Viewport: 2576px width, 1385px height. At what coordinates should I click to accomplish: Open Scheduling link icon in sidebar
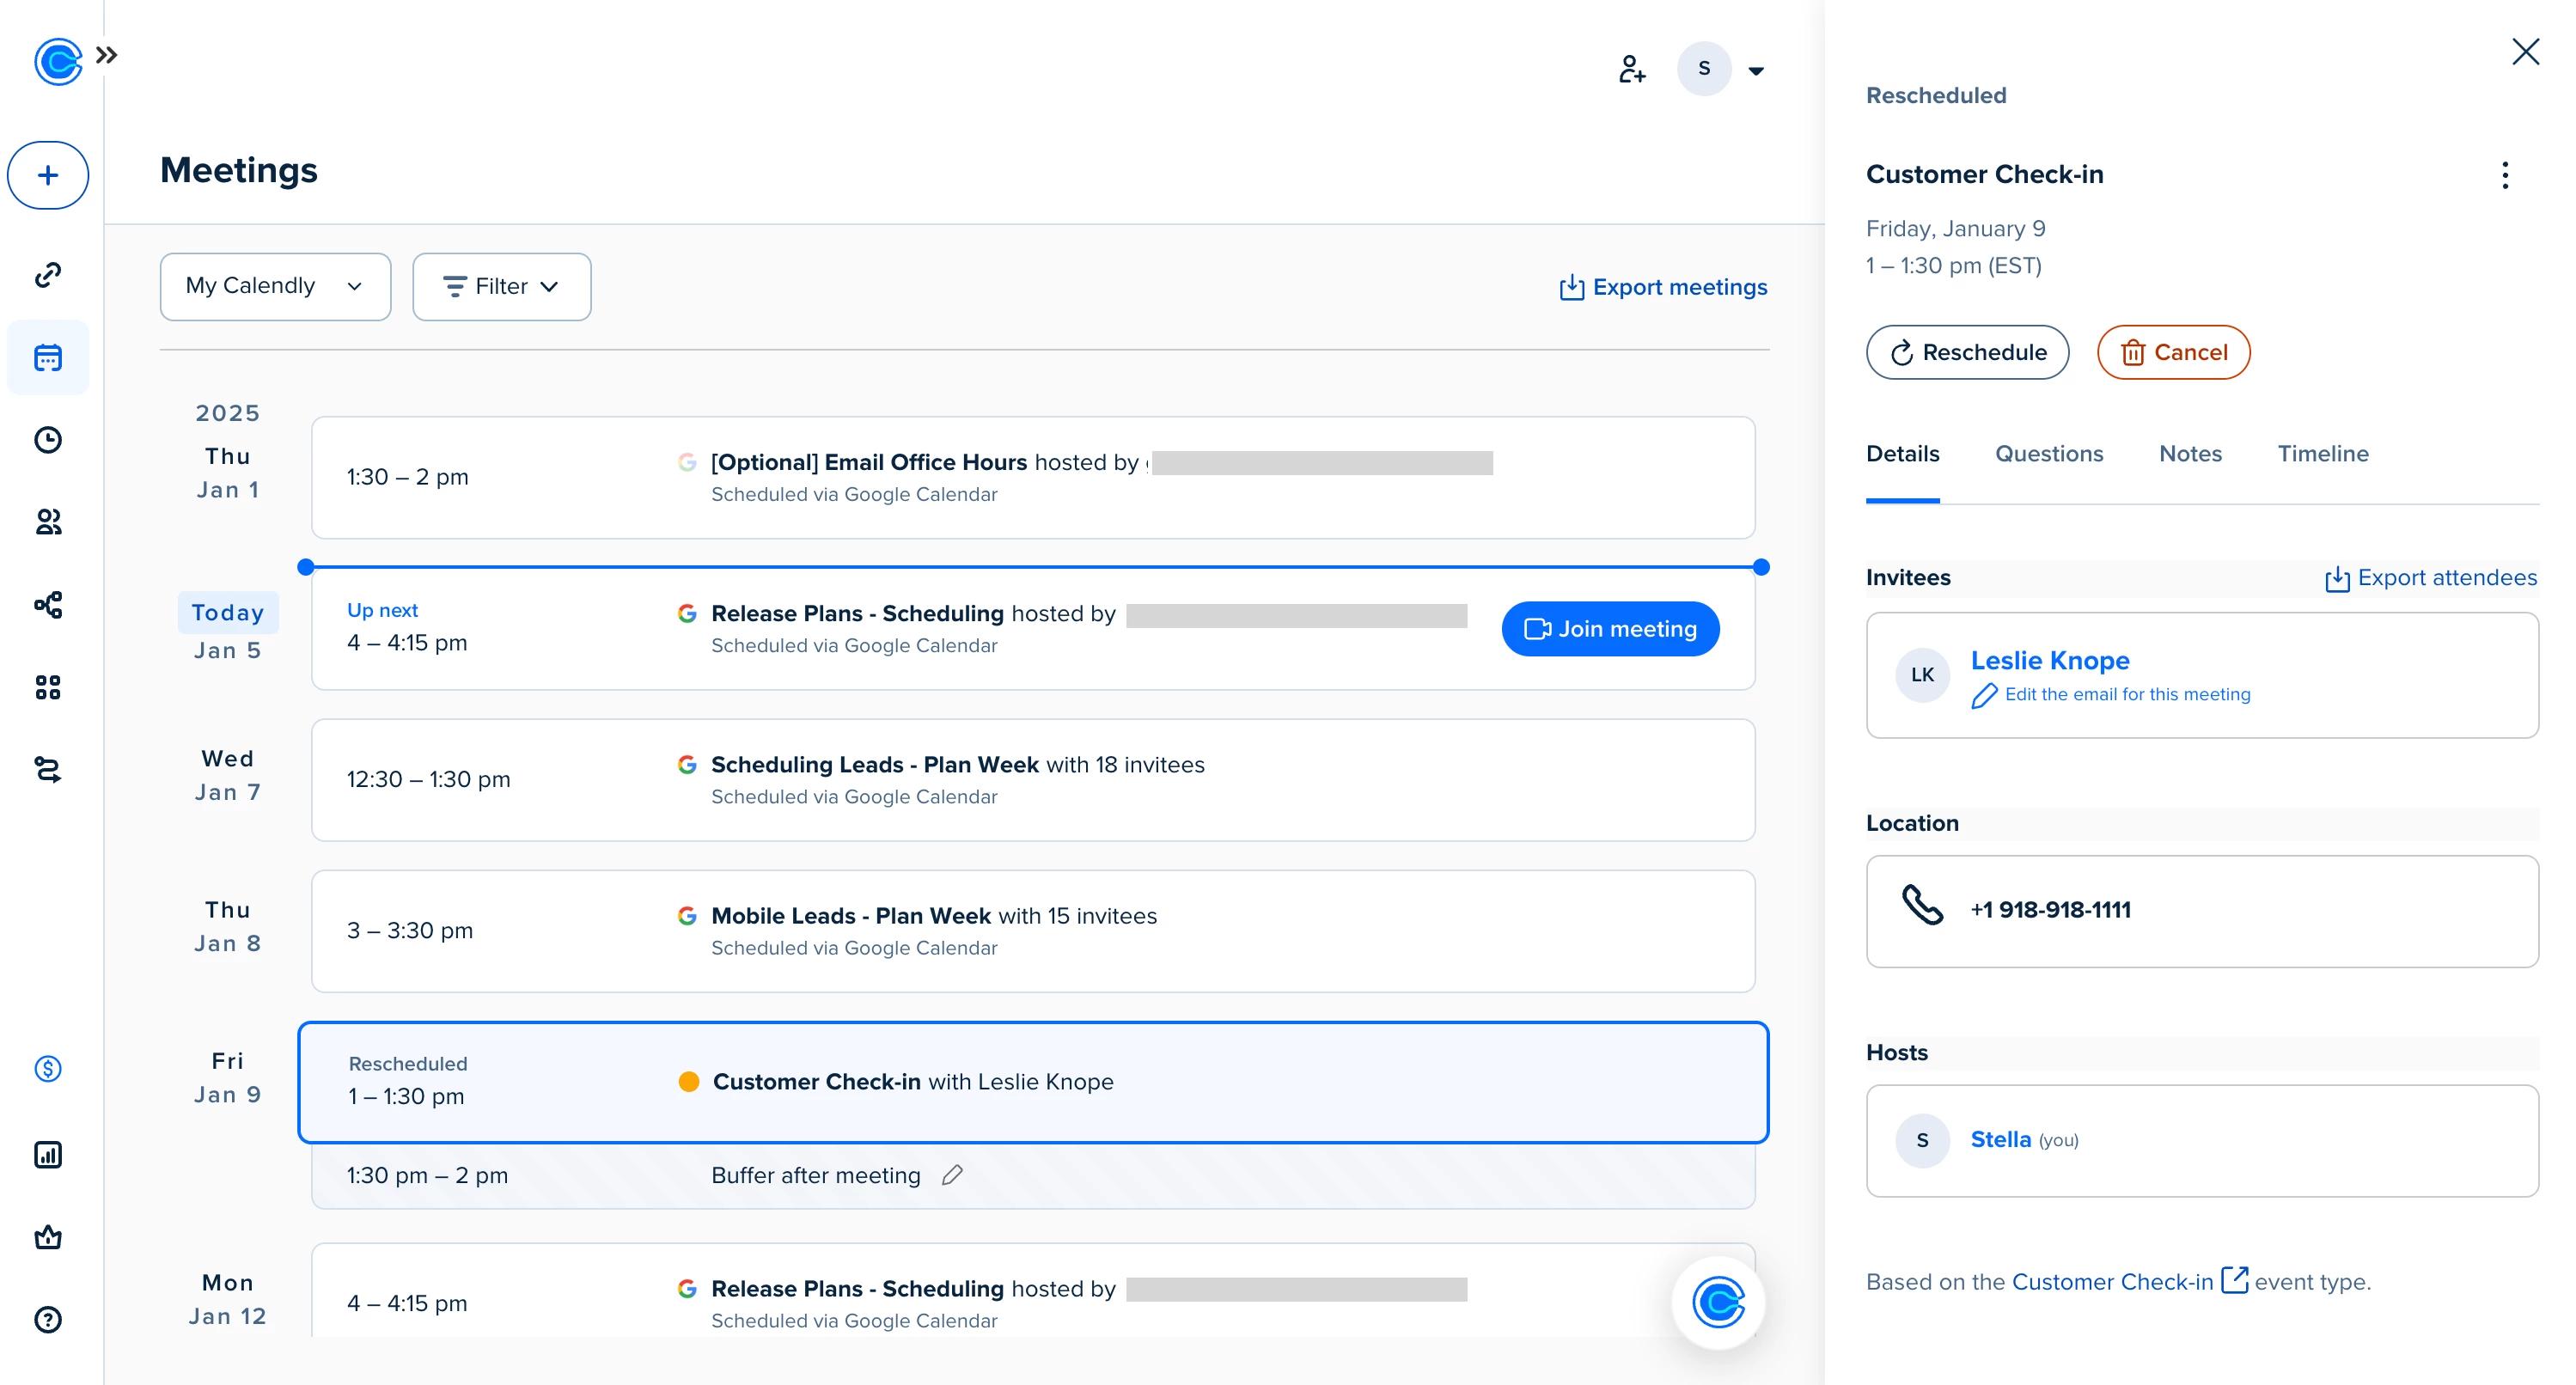[48, 275]
